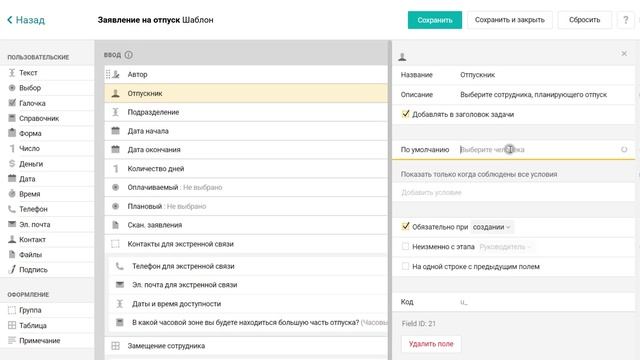This screenshot has width=640, height=360.
Task: Click the Эл. почта envelope icon
Action: point(12,224)
